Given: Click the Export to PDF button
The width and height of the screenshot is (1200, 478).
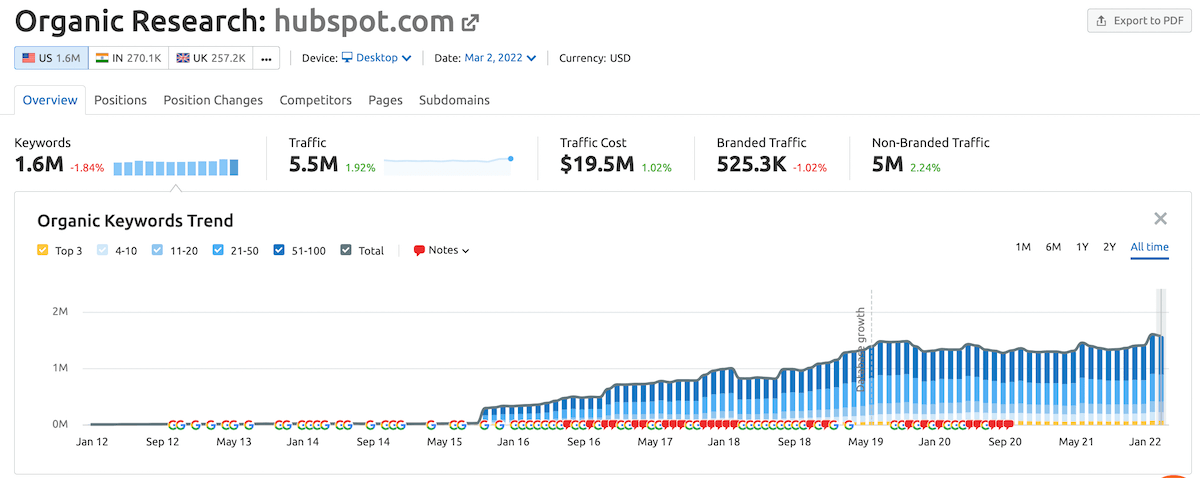Looking at the screenshot, I should 1139,21.
